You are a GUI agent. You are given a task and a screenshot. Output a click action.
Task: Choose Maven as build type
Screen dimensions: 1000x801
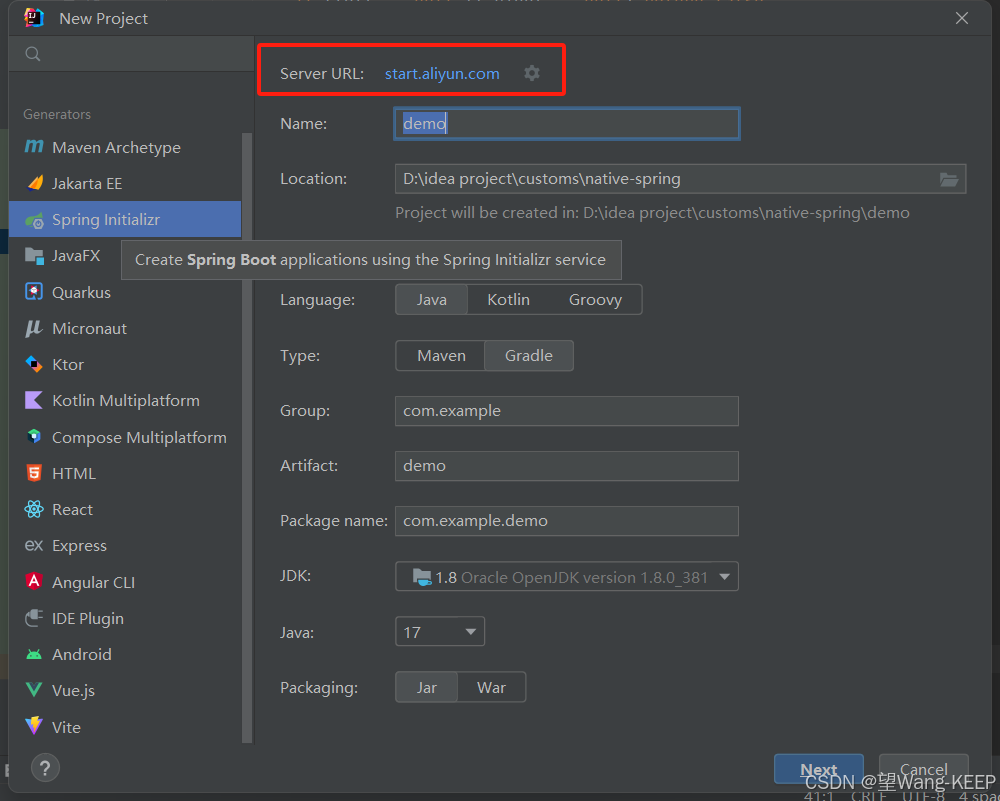(441, 355)
